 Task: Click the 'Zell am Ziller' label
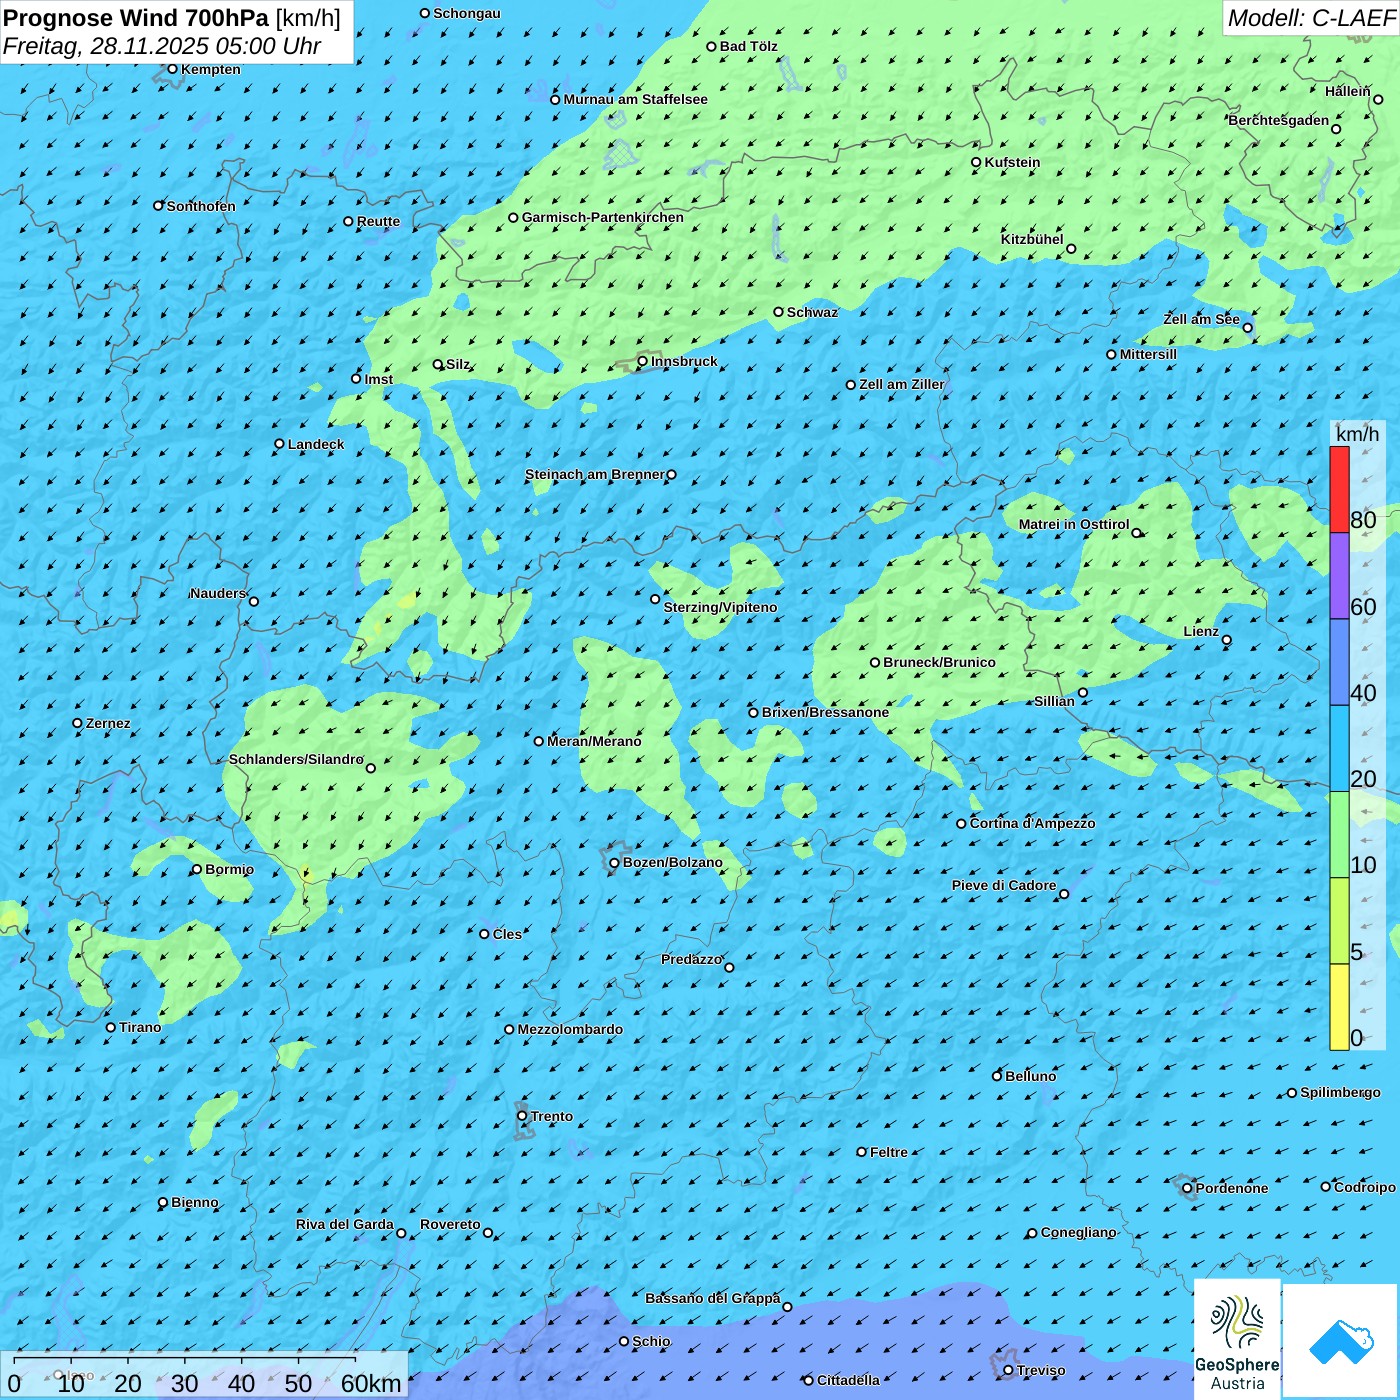[902, 384]
